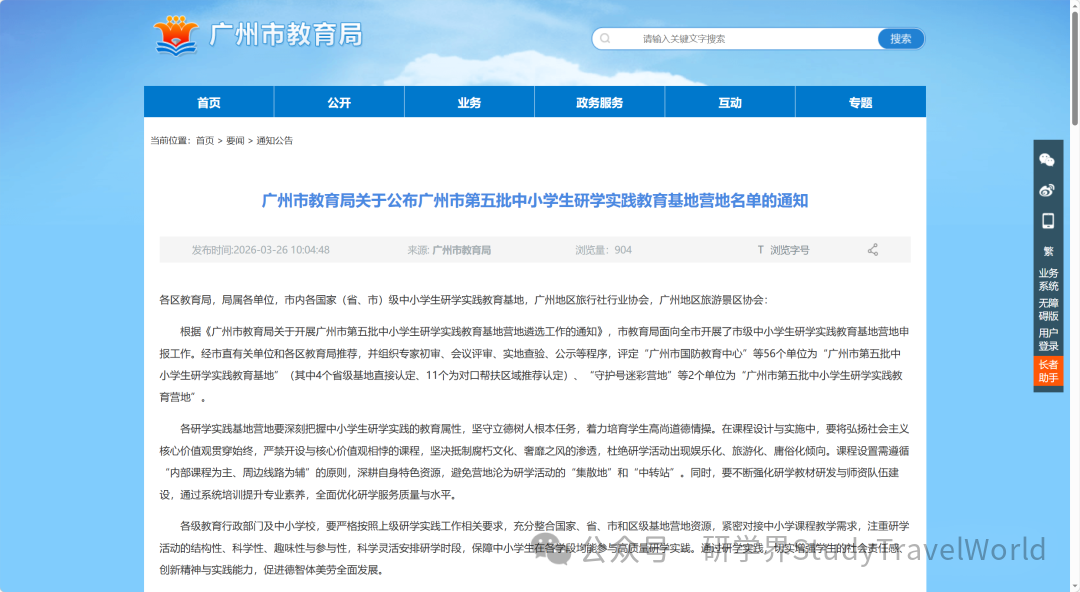Click the 广州市教育局 logo emblem
Image resolution: width=1080 pixels, height=592 pixels.
tap(176, 33)
